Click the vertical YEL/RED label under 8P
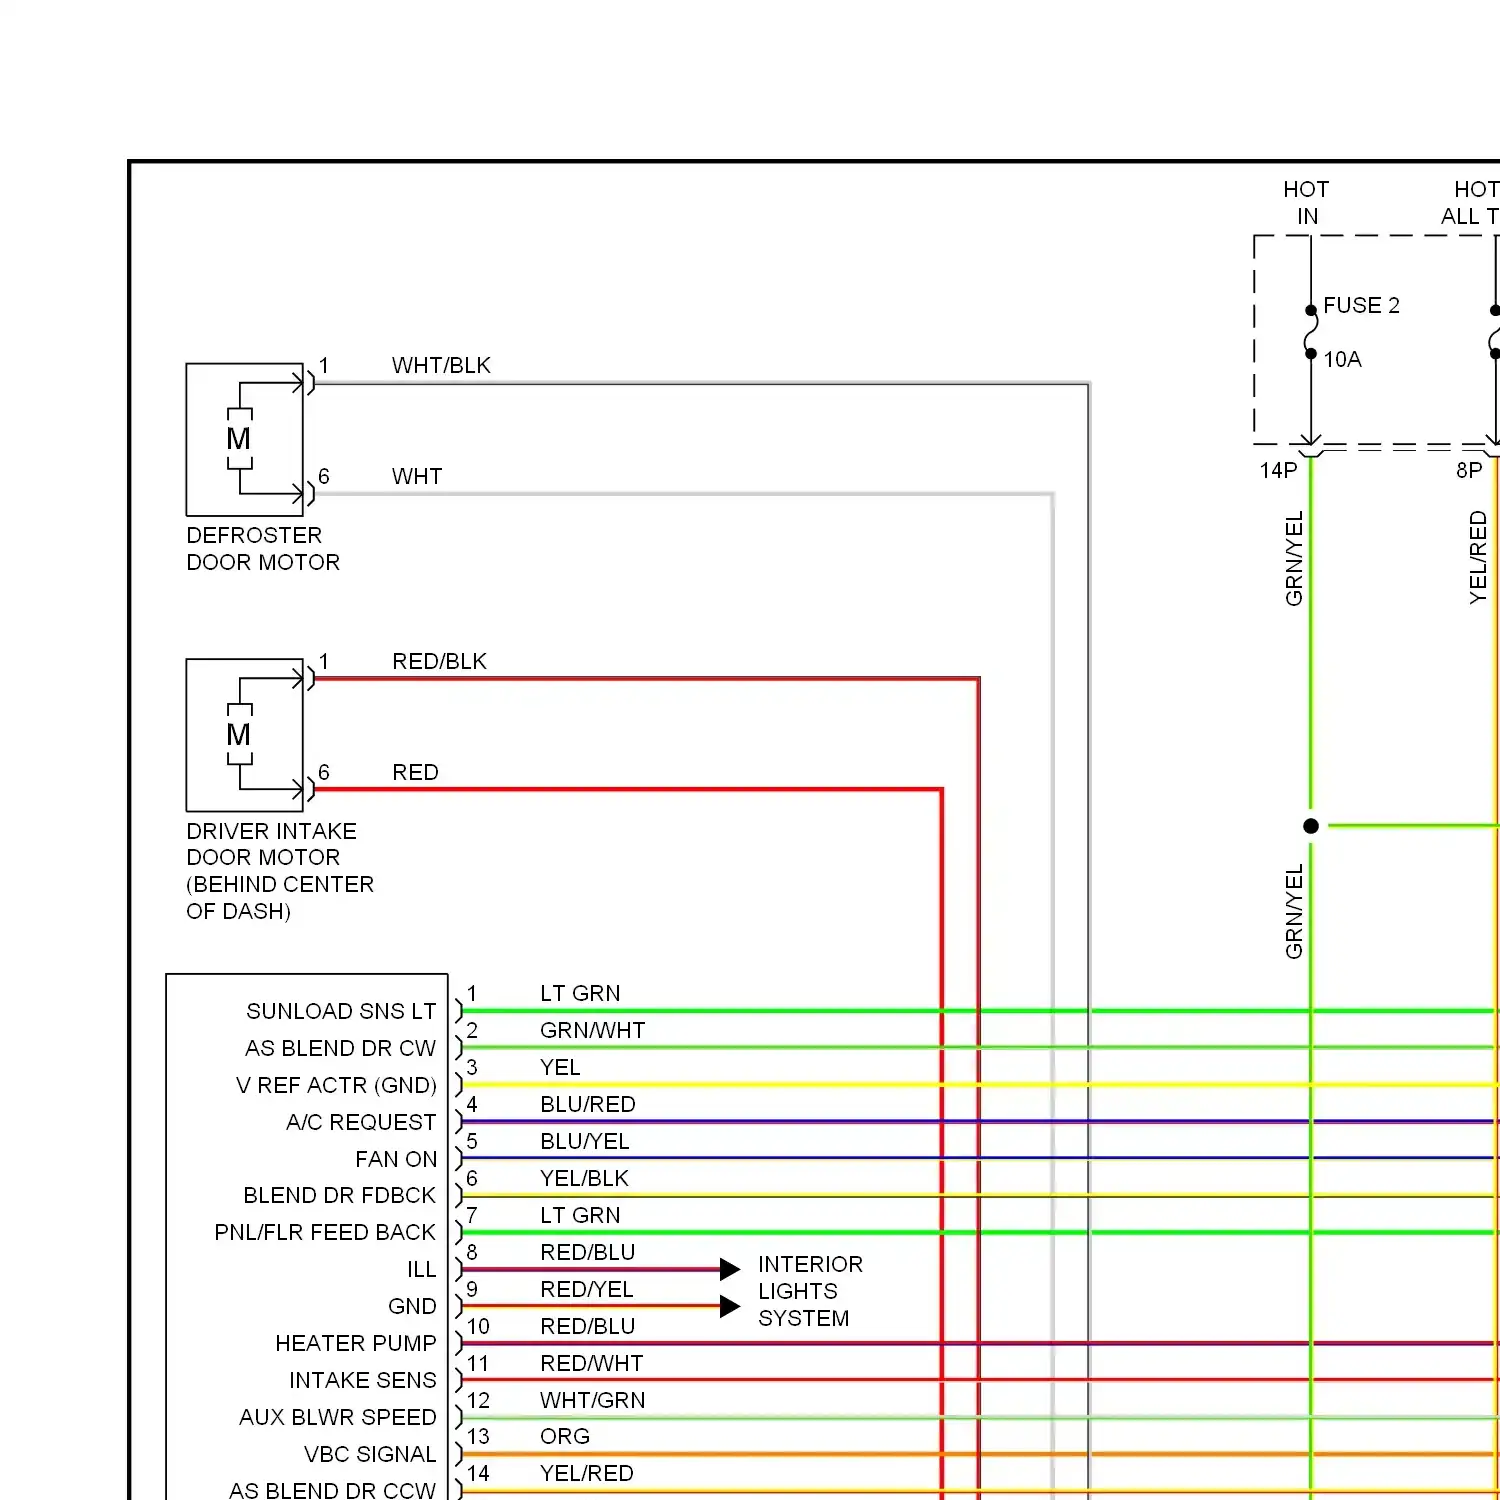 point(1478,557)
